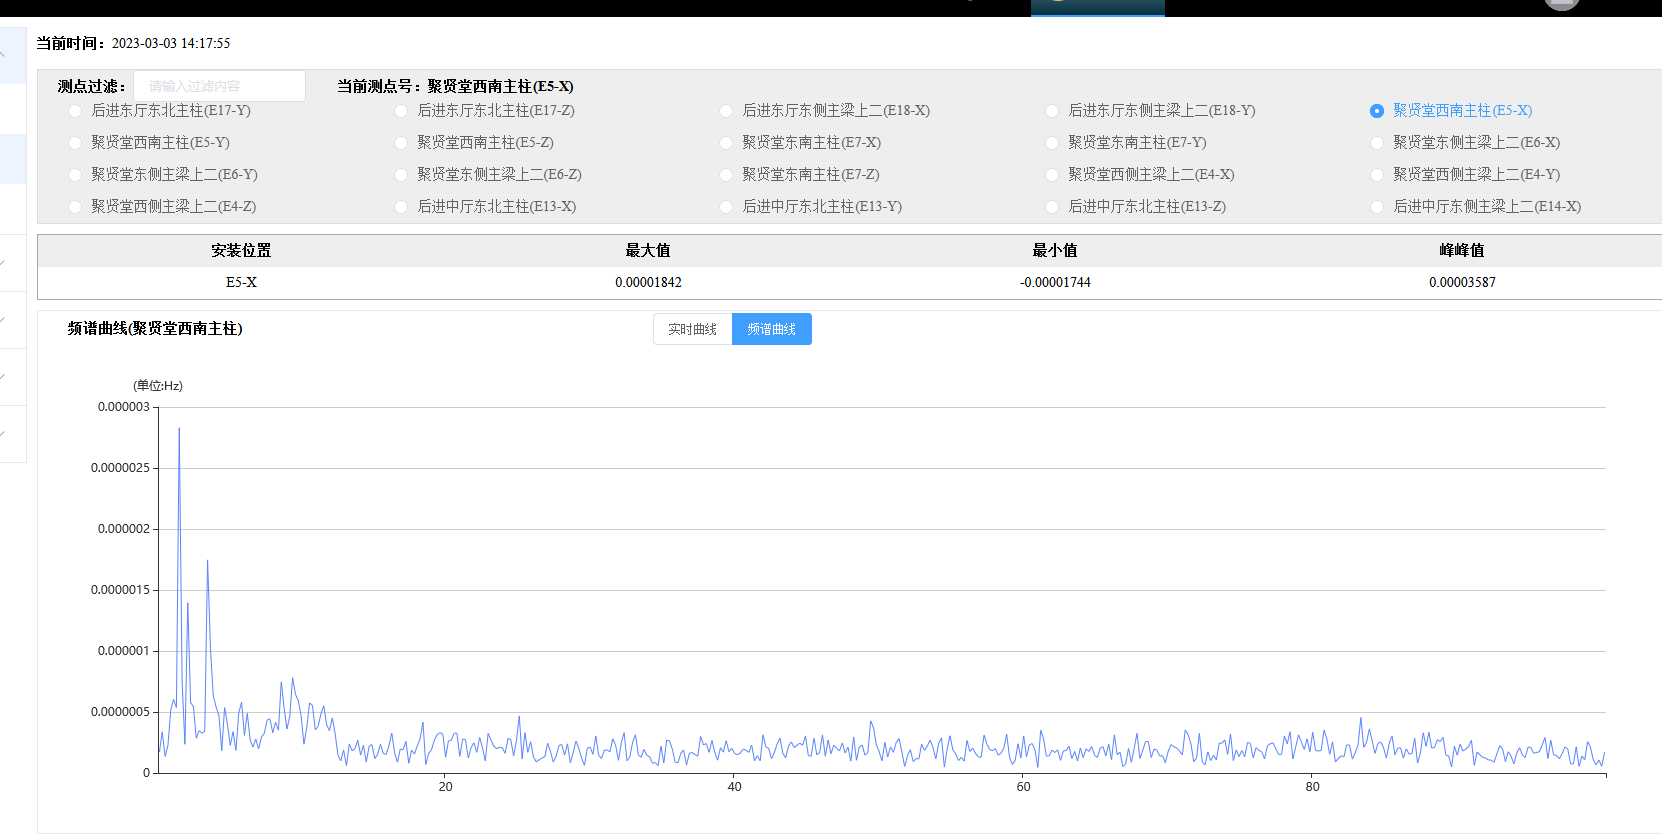
Task: Pick the 后进东厅东侧主梁上二(E18-Y) radio button
Action: [x=1052, y=111]
